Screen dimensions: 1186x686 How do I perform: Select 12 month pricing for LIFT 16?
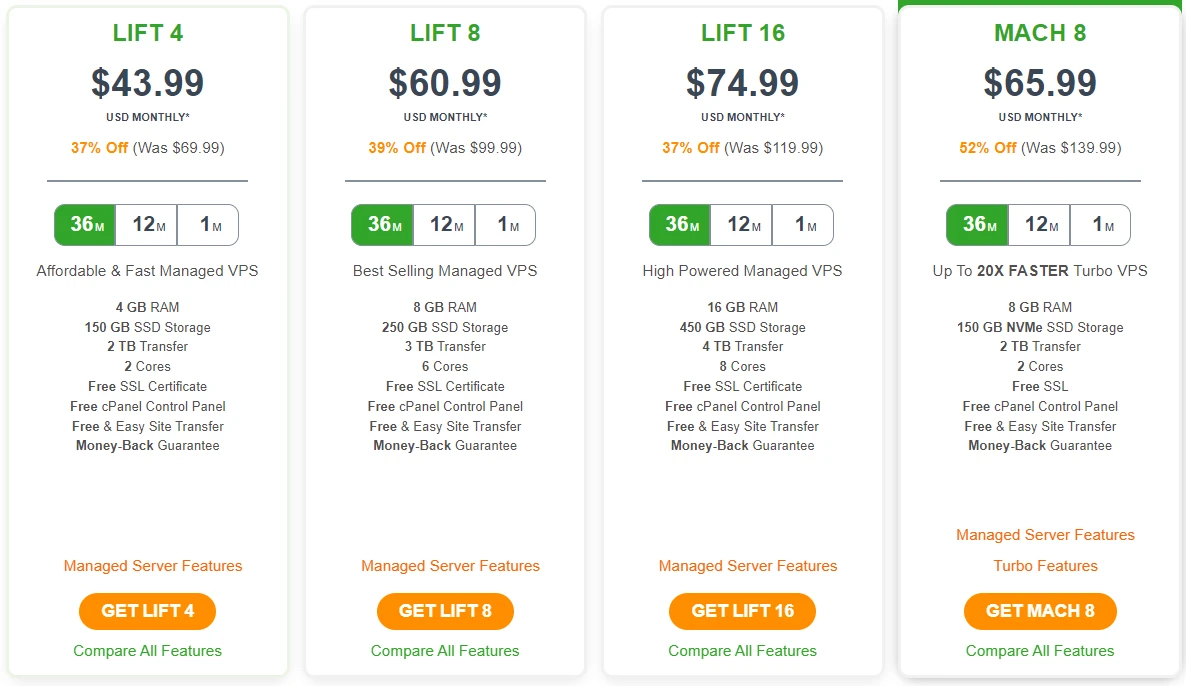click(741, 225)
